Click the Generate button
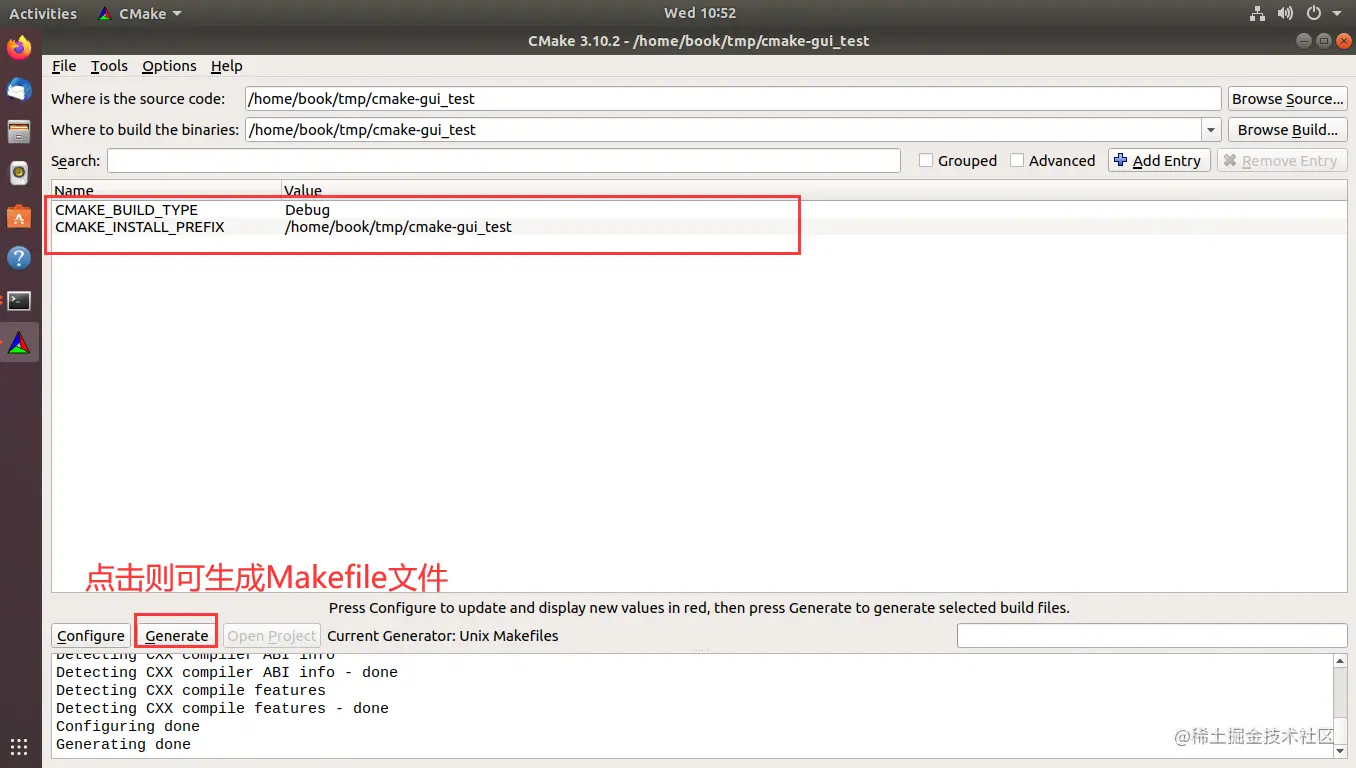 177,636
